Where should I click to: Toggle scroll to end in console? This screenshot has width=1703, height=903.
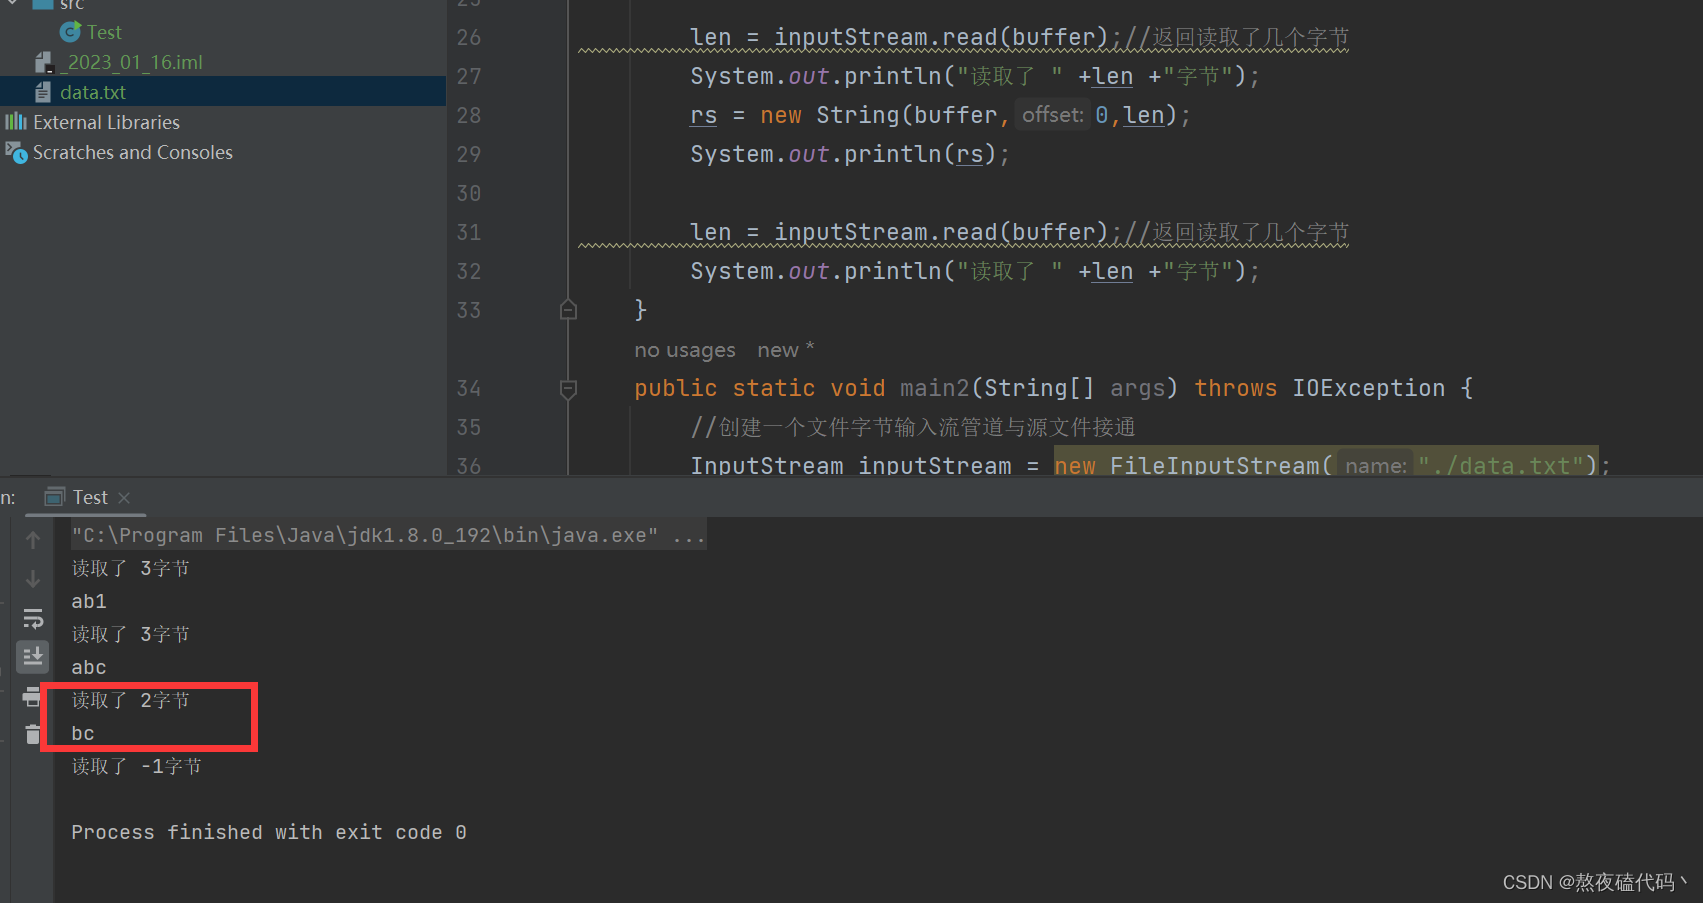point(33,656)
